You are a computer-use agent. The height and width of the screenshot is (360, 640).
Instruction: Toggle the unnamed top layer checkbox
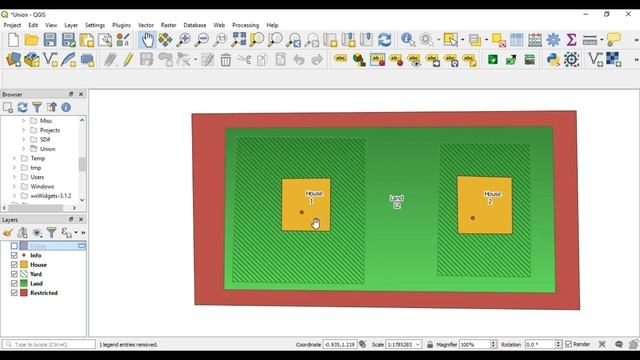(x=14, y=246)
